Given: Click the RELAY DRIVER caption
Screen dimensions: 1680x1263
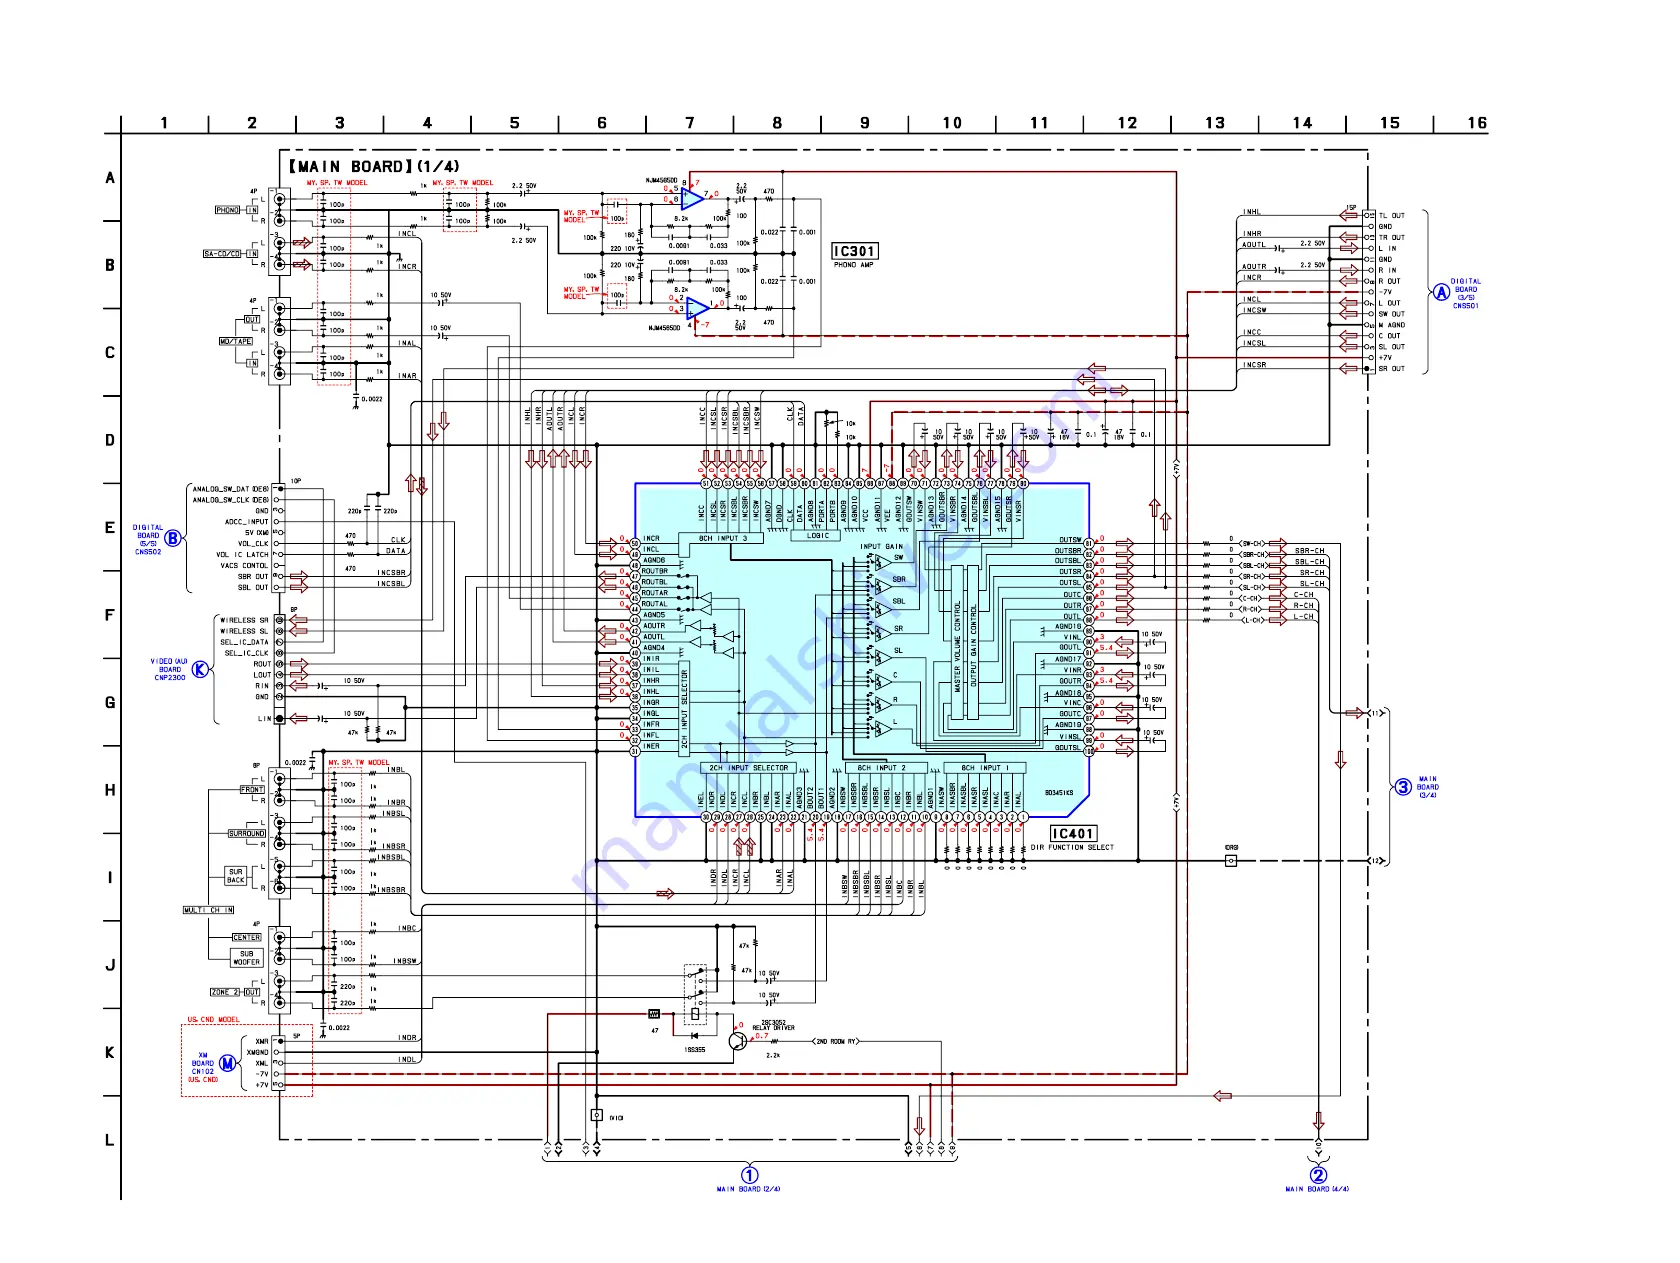Looking at the screenshot, I should click(773, 1028).
